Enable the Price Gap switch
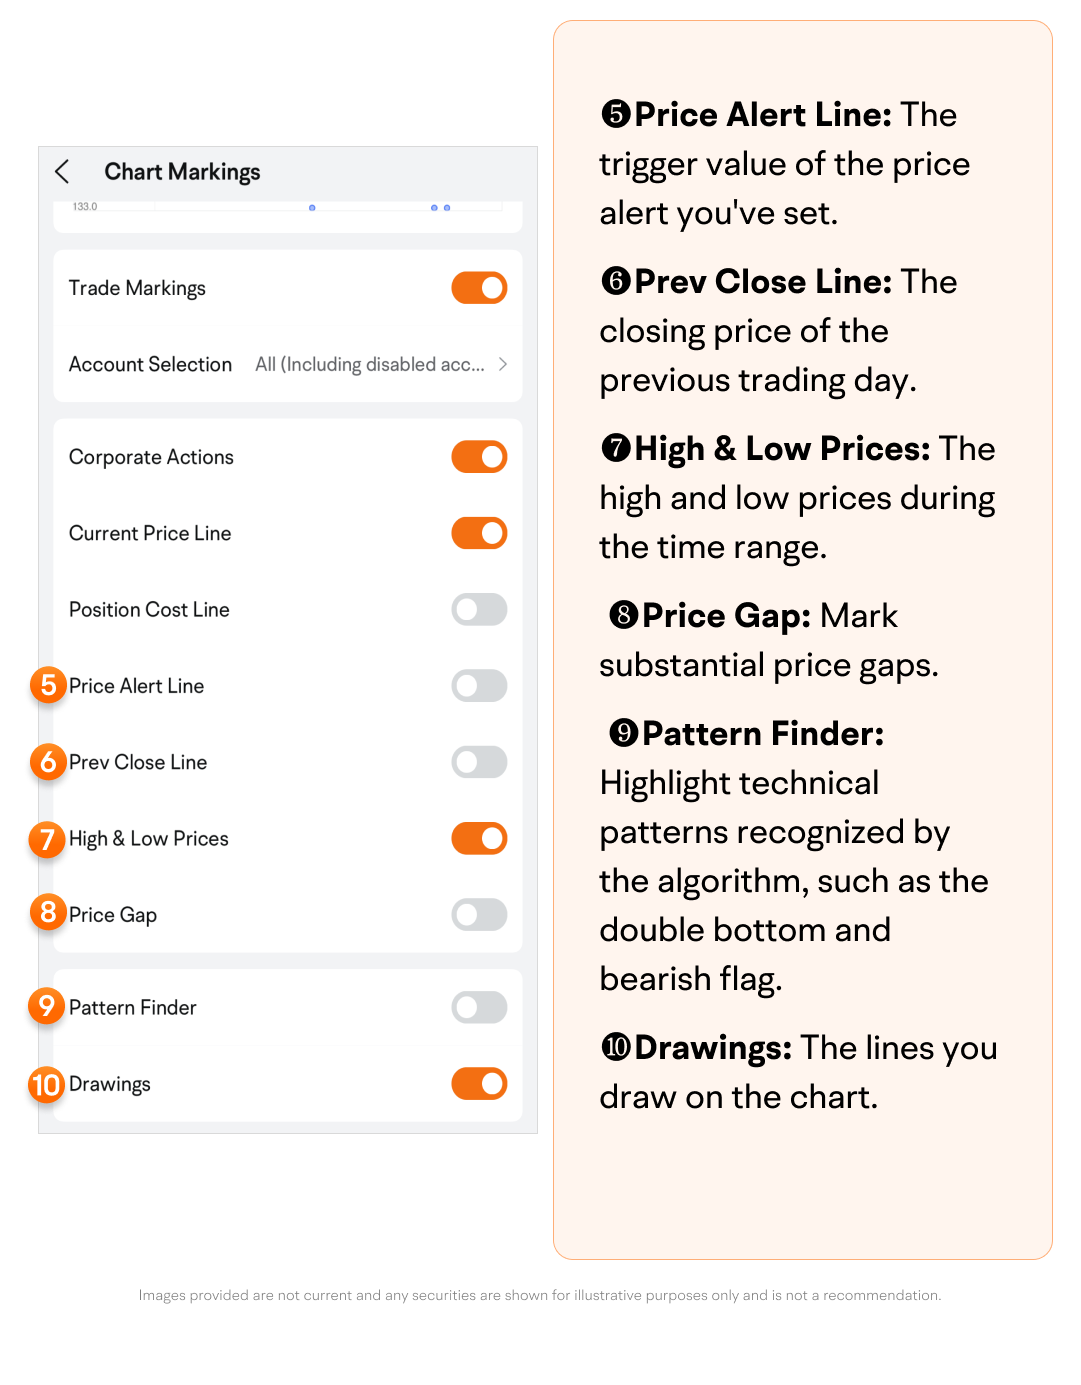 point(479,915)
